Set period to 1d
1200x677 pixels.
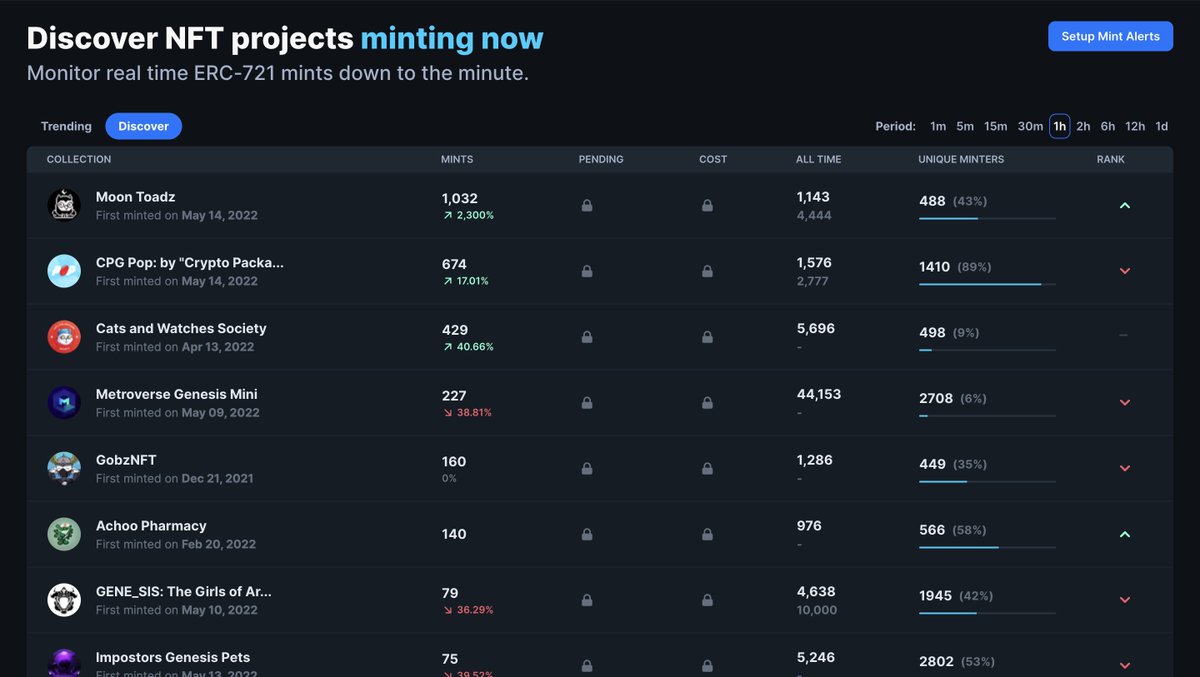click(x=1161, y=126)
